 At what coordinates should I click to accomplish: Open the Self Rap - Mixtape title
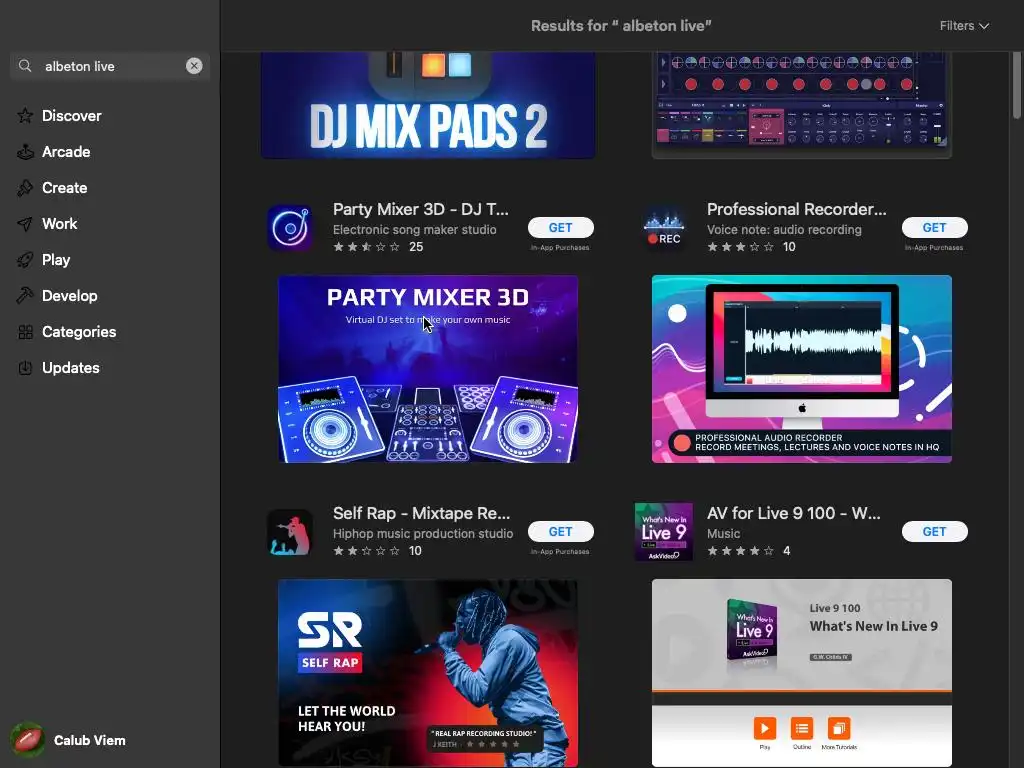coord(421,513)
